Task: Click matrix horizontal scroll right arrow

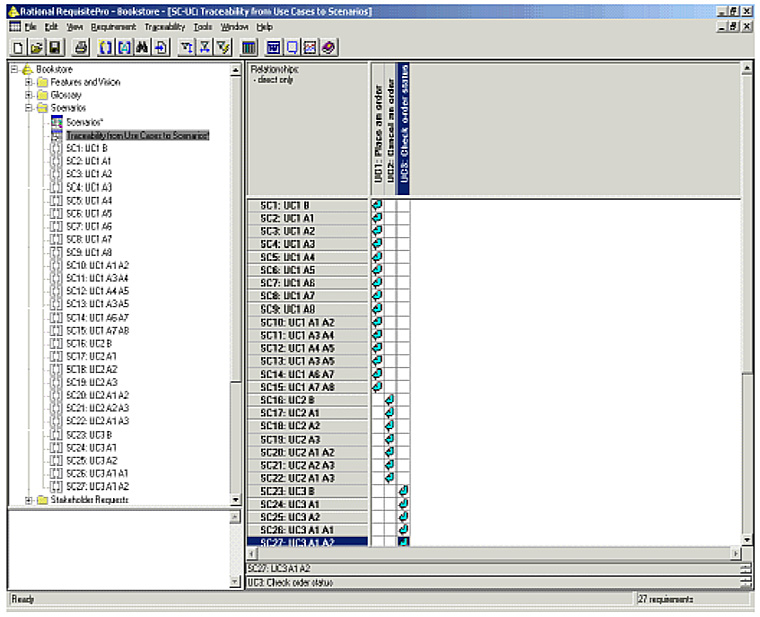Action: [736, 553]
